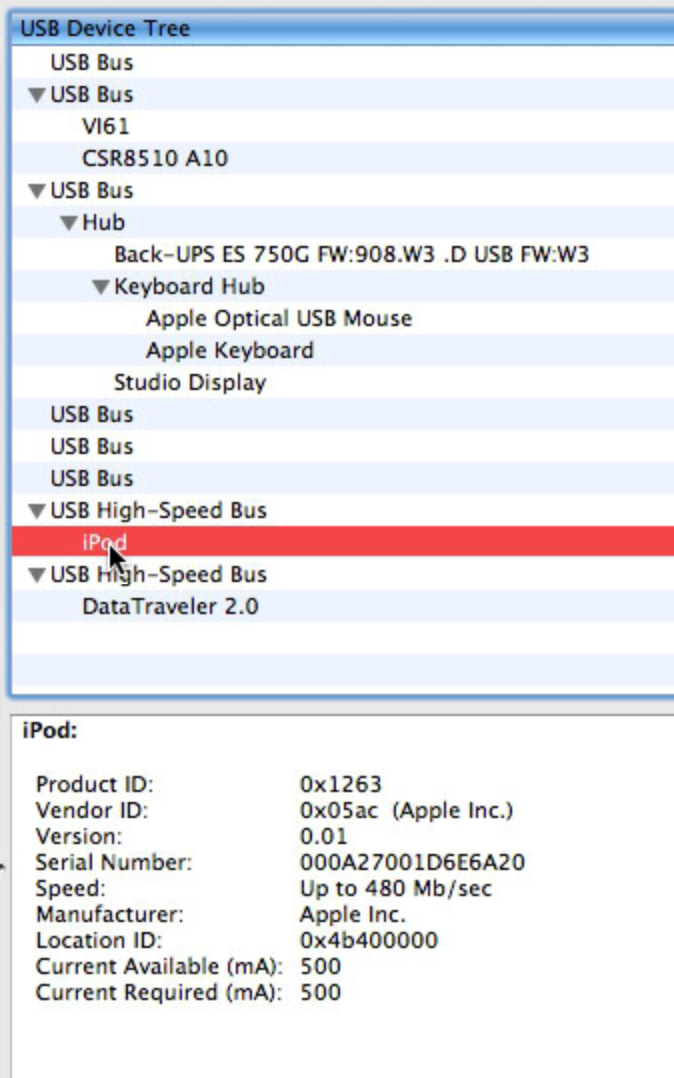The image size is (674, 1078).
Task: Collapse the USB Bus containing the Hub
Action: coord(37,191)
